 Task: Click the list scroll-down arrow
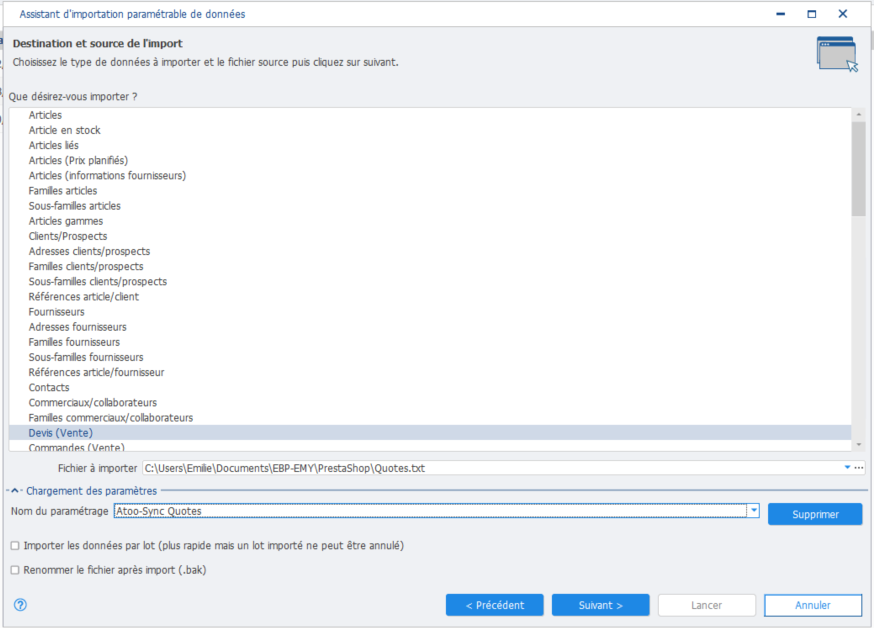coord(858,443)
